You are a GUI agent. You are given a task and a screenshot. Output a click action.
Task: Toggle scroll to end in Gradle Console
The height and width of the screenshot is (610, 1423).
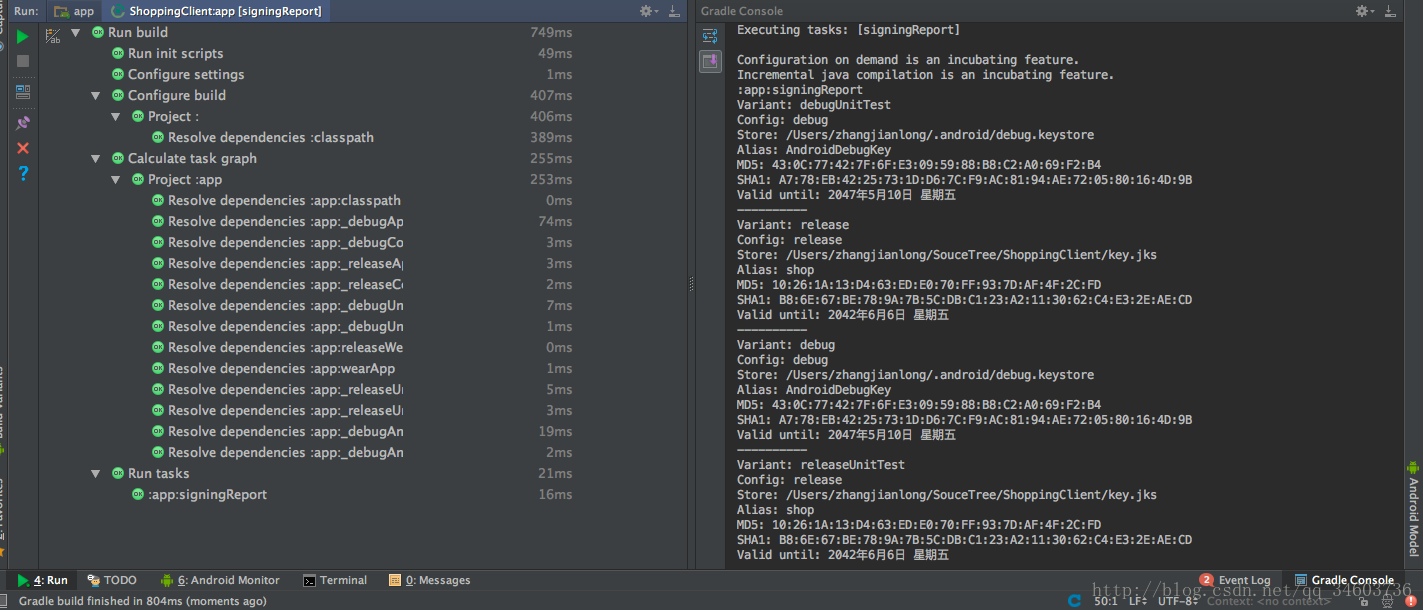point(710,61)
